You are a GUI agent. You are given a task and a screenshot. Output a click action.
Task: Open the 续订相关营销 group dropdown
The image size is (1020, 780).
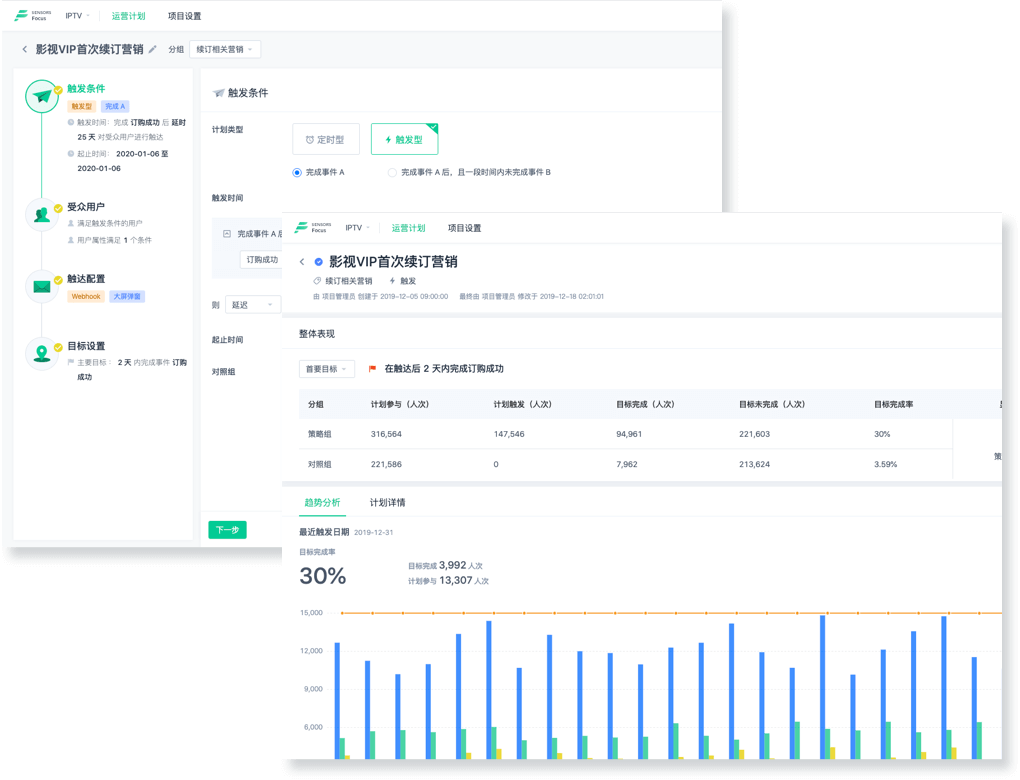pyautogui.click(x=225, y=49)
